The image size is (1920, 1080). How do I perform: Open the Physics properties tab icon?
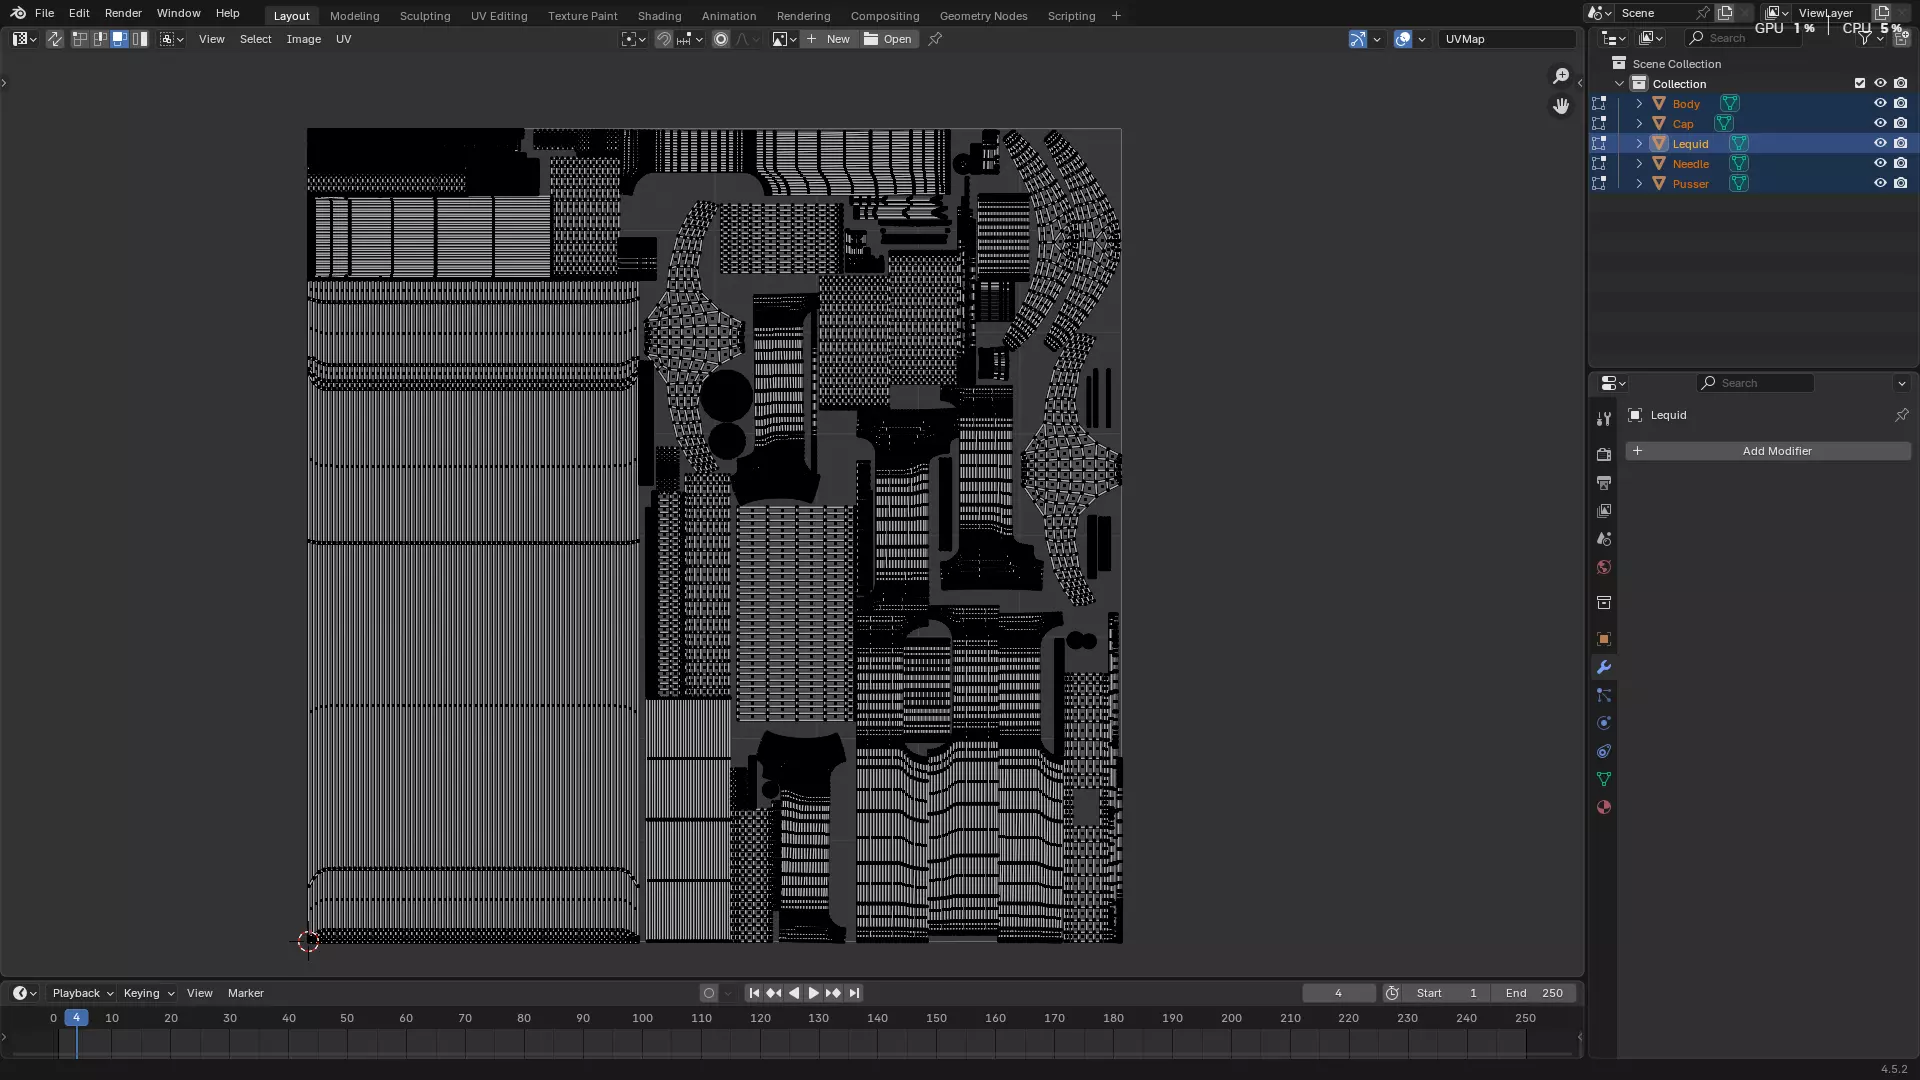point(1604,723)
